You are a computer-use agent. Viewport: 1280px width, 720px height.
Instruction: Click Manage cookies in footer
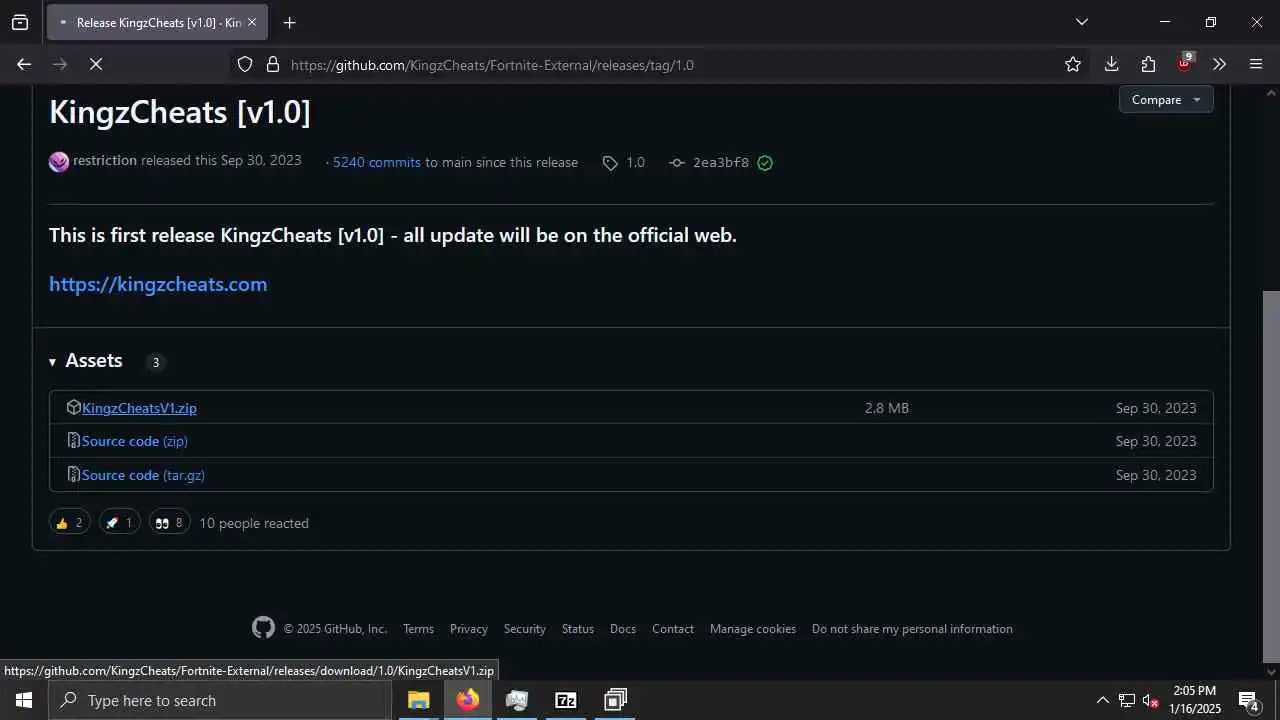pyautogui.click(x=753, y=629)
